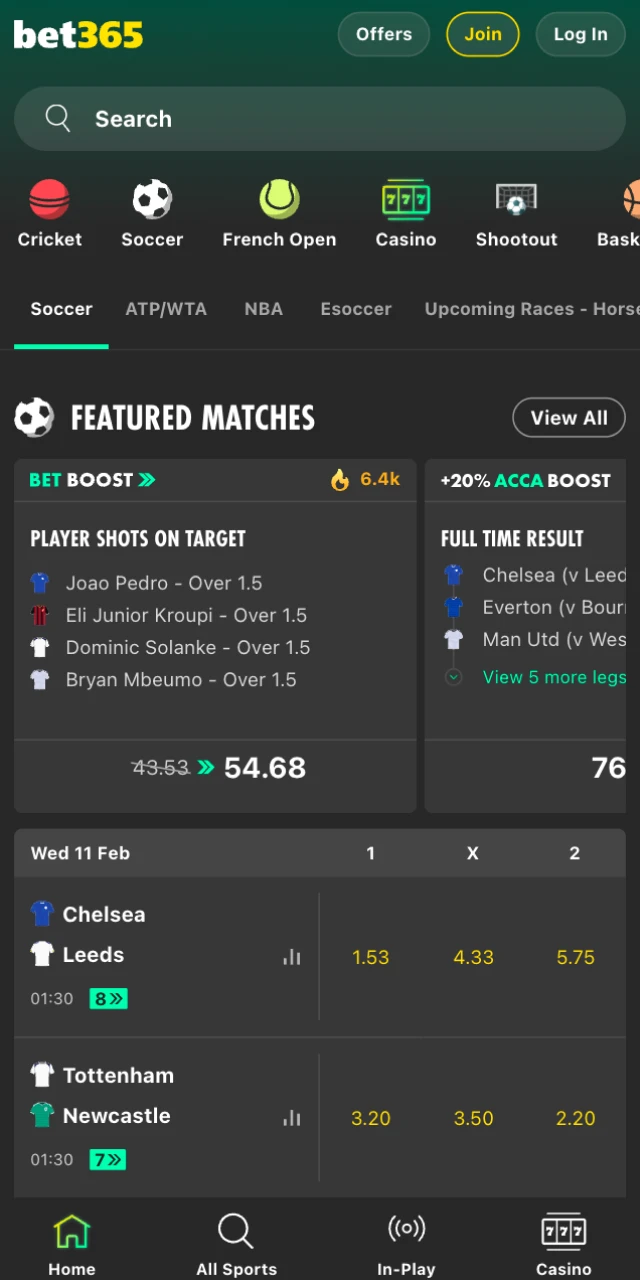This screenshot has width=640, height=1280.
Task: Select All Sports in the bottom bar
Action: tap(235, 1240)
